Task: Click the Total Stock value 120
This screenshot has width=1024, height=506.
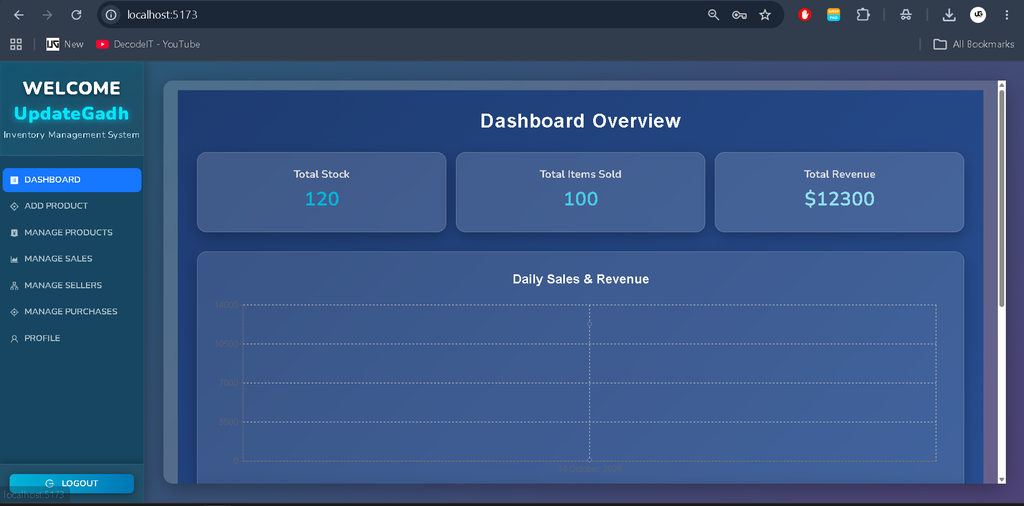Action: (322, 199)
